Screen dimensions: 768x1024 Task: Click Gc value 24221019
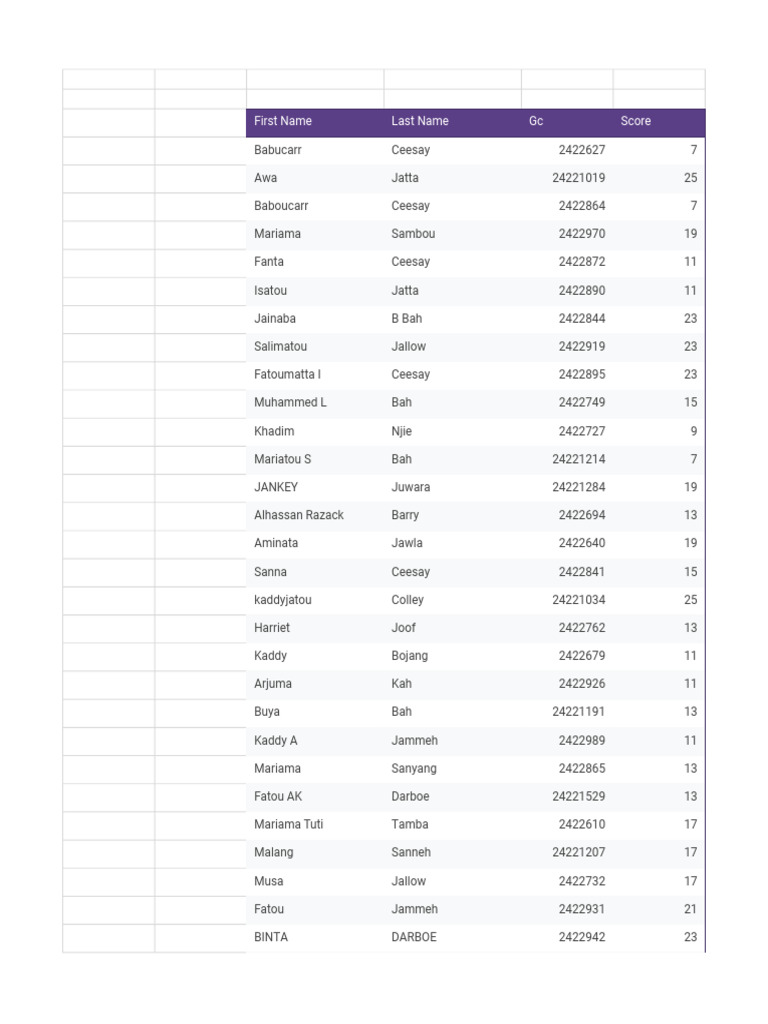click(567, 178)
